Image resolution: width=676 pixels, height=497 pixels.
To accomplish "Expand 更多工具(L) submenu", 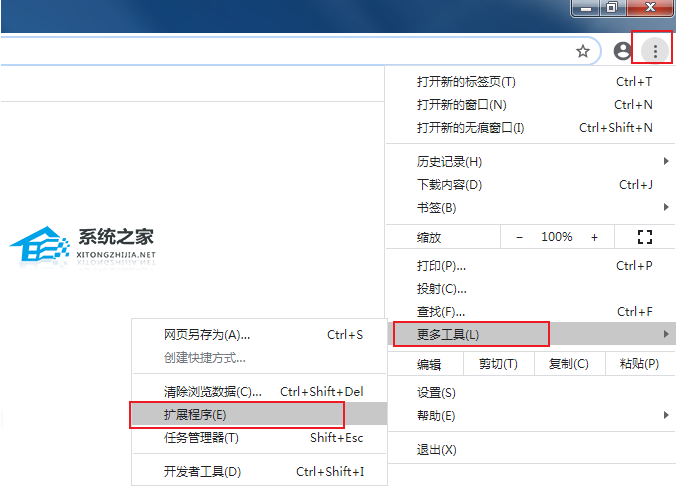I will click(x=531, y=334).
